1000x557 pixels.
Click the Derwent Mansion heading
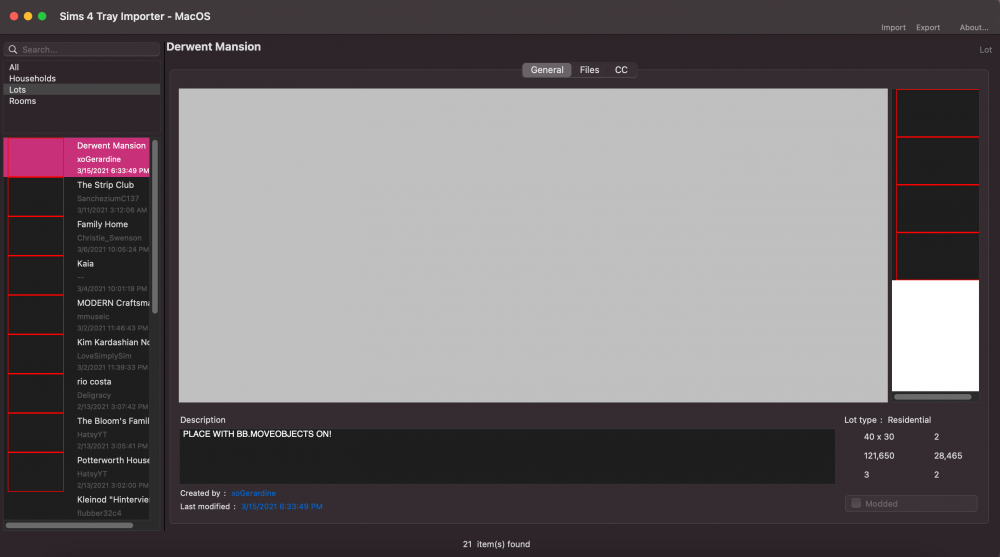pyautogui.click(x=214, y=47)
